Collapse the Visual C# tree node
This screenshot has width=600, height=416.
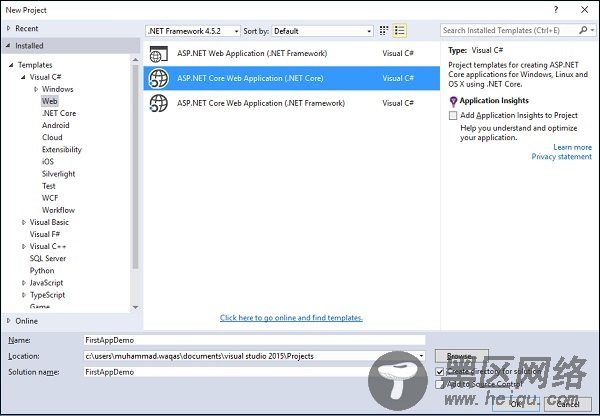(x=23, y=77)
